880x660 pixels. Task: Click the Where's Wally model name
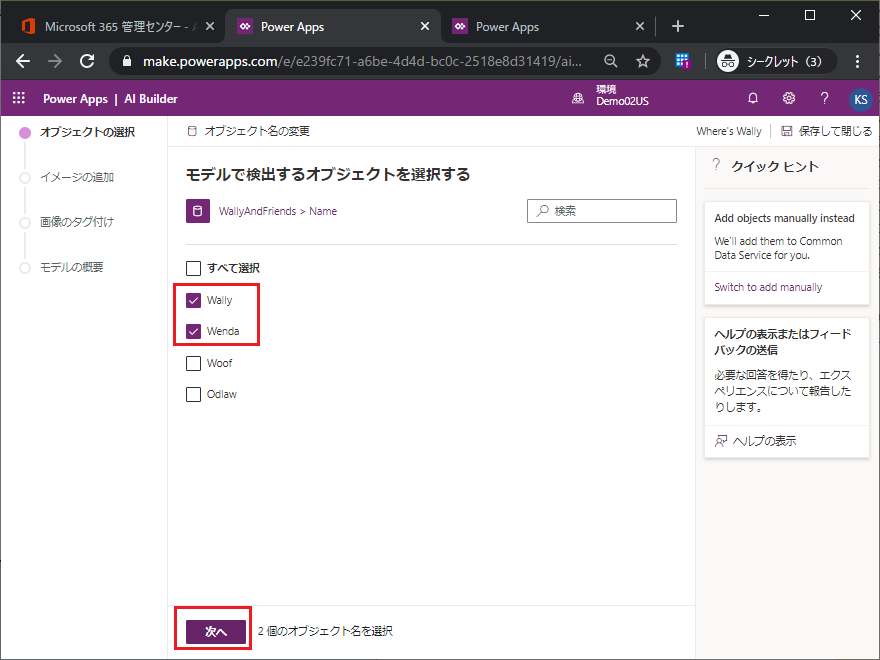pos(728,131)
